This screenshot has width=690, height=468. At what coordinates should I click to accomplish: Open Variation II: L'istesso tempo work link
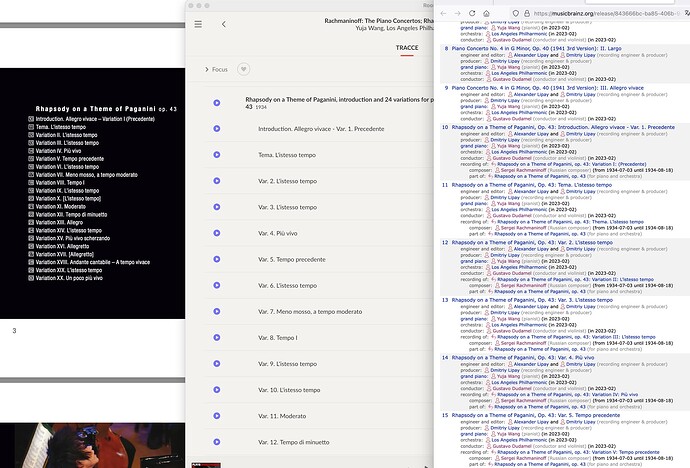click(x=575, y=279)
